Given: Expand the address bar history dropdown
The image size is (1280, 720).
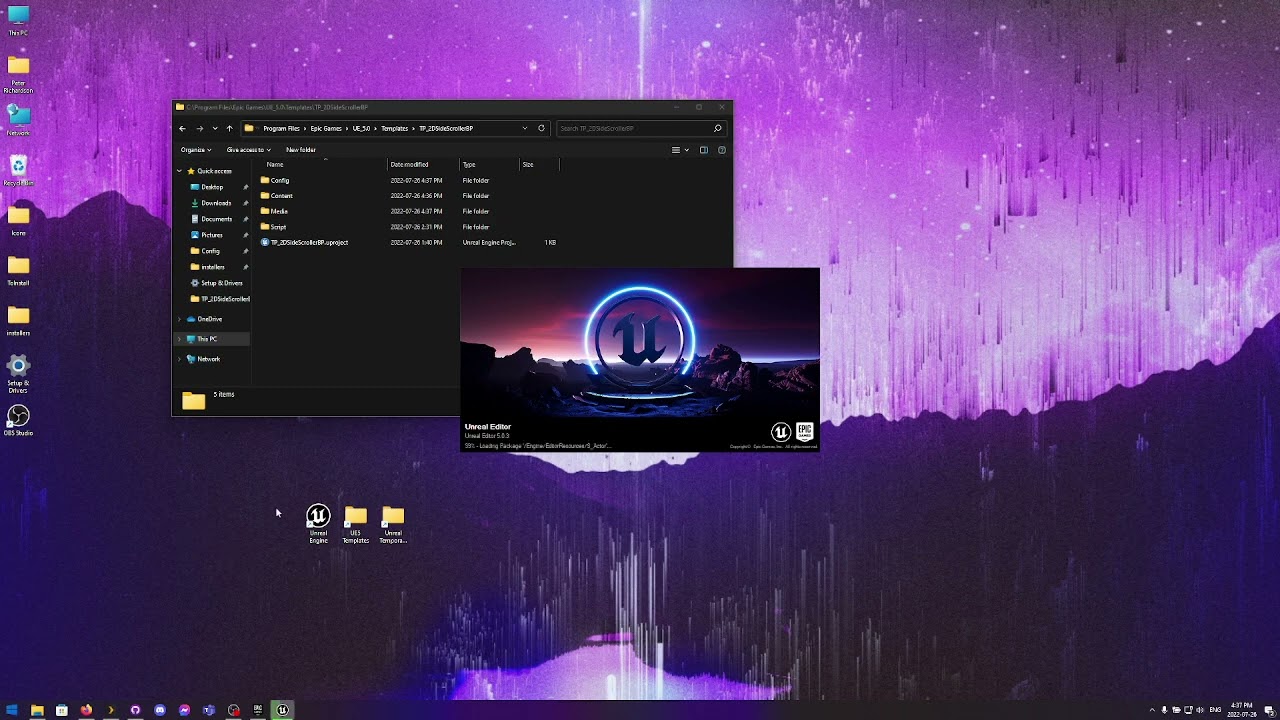Looking at the screenshot, I should point(524,128).
